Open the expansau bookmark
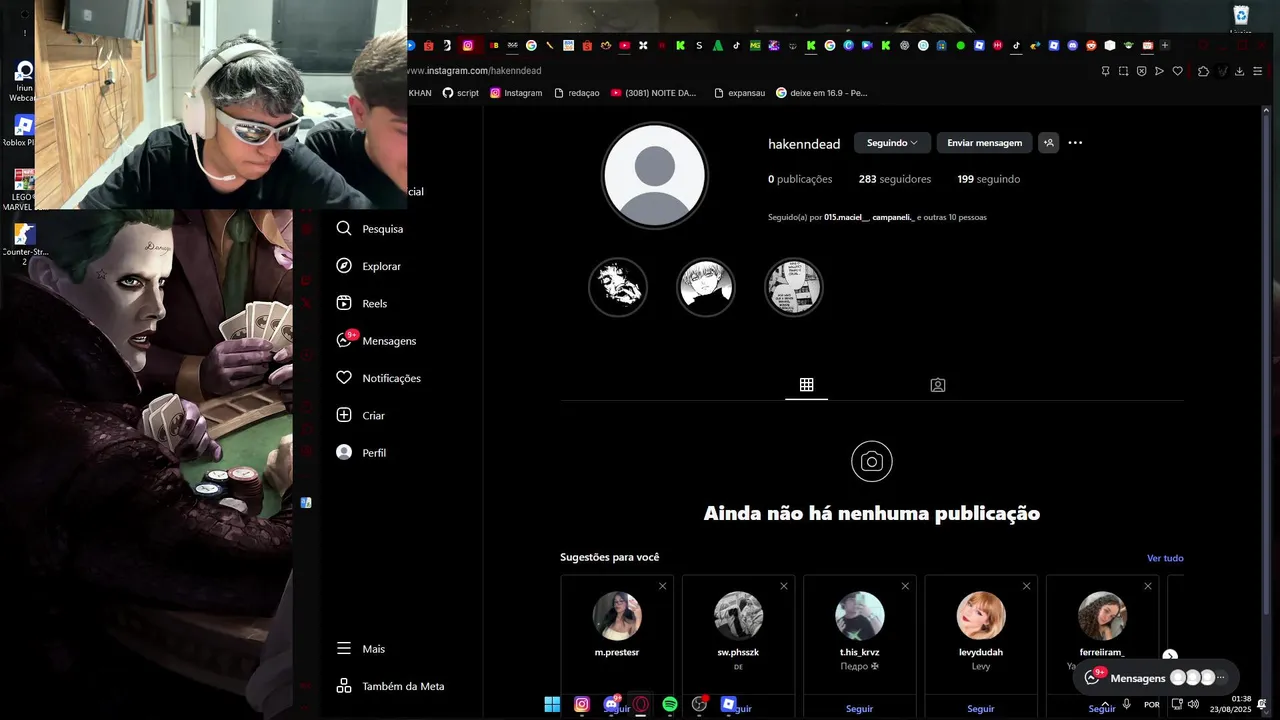The width and height of the screenshot is (1280, 720). coord(740,93)
